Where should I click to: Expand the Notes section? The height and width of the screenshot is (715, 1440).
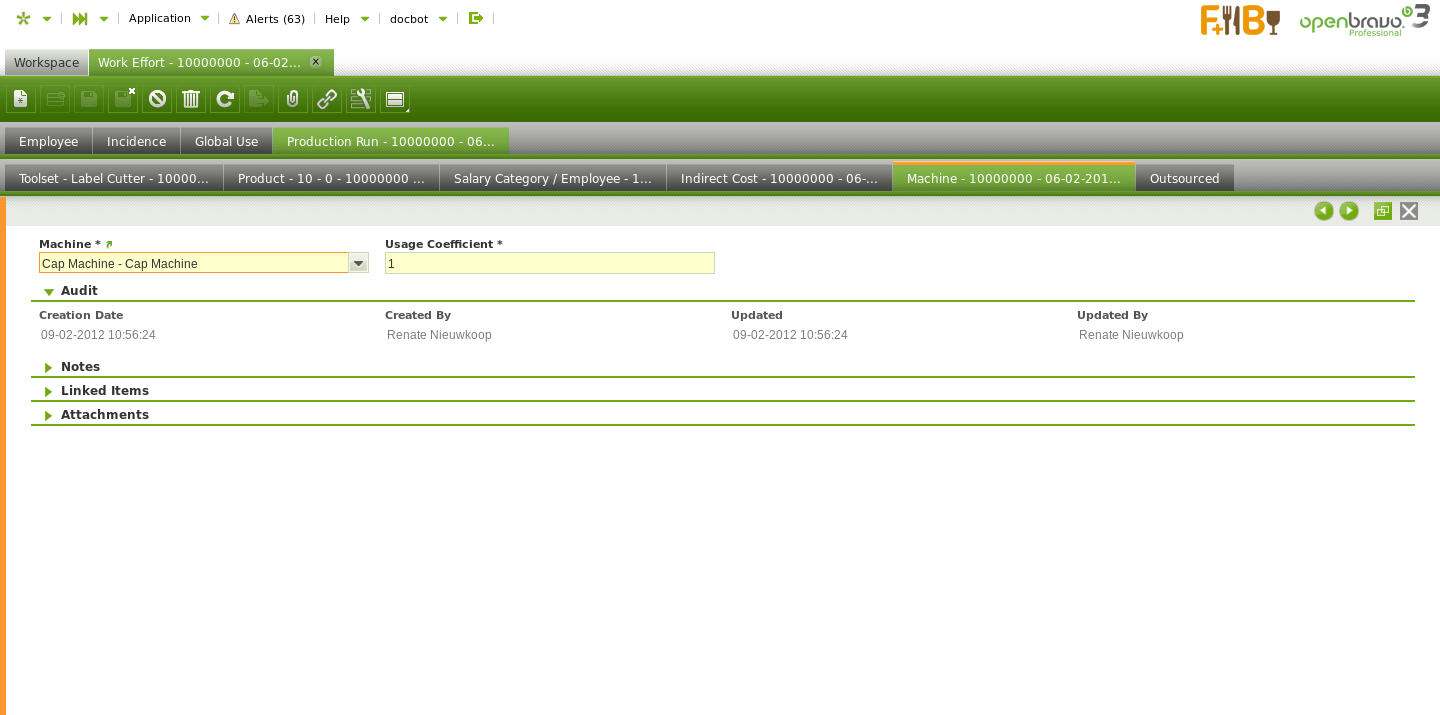tap(80, 367)
